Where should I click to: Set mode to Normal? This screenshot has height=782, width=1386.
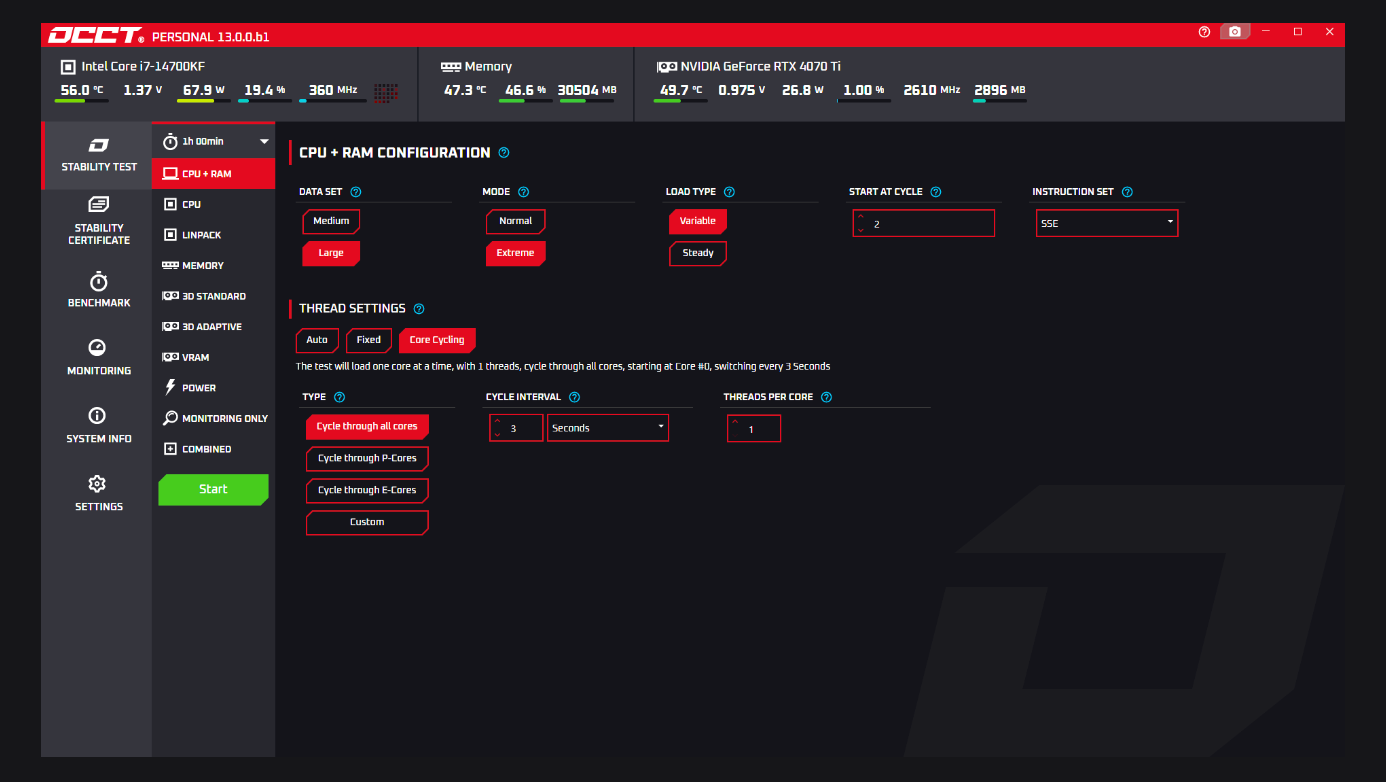tap(515, 221)
